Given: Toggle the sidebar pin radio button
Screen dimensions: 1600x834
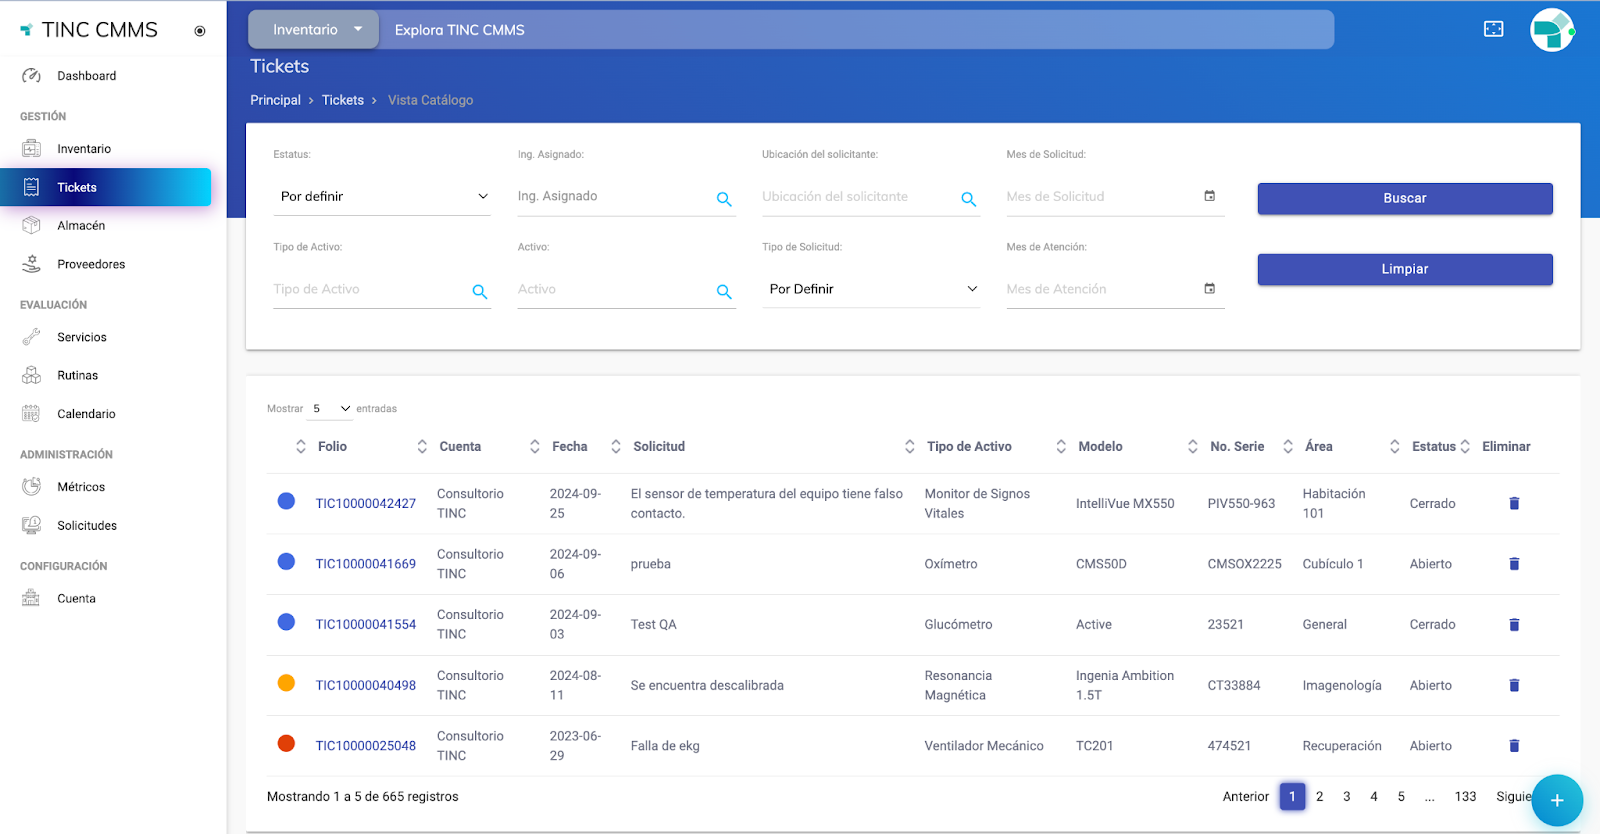Looking at the screenshot, I should click(x=200, y=31).
